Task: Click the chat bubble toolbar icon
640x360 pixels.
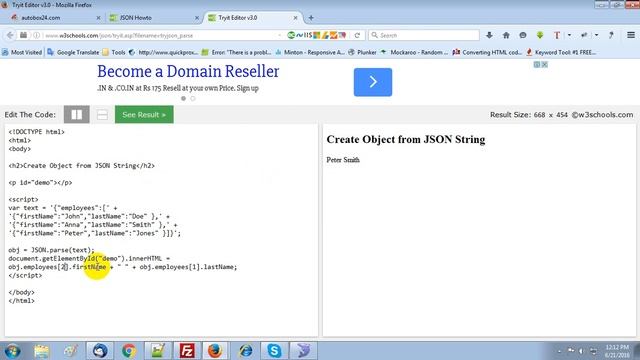Action: pos(523,36)
